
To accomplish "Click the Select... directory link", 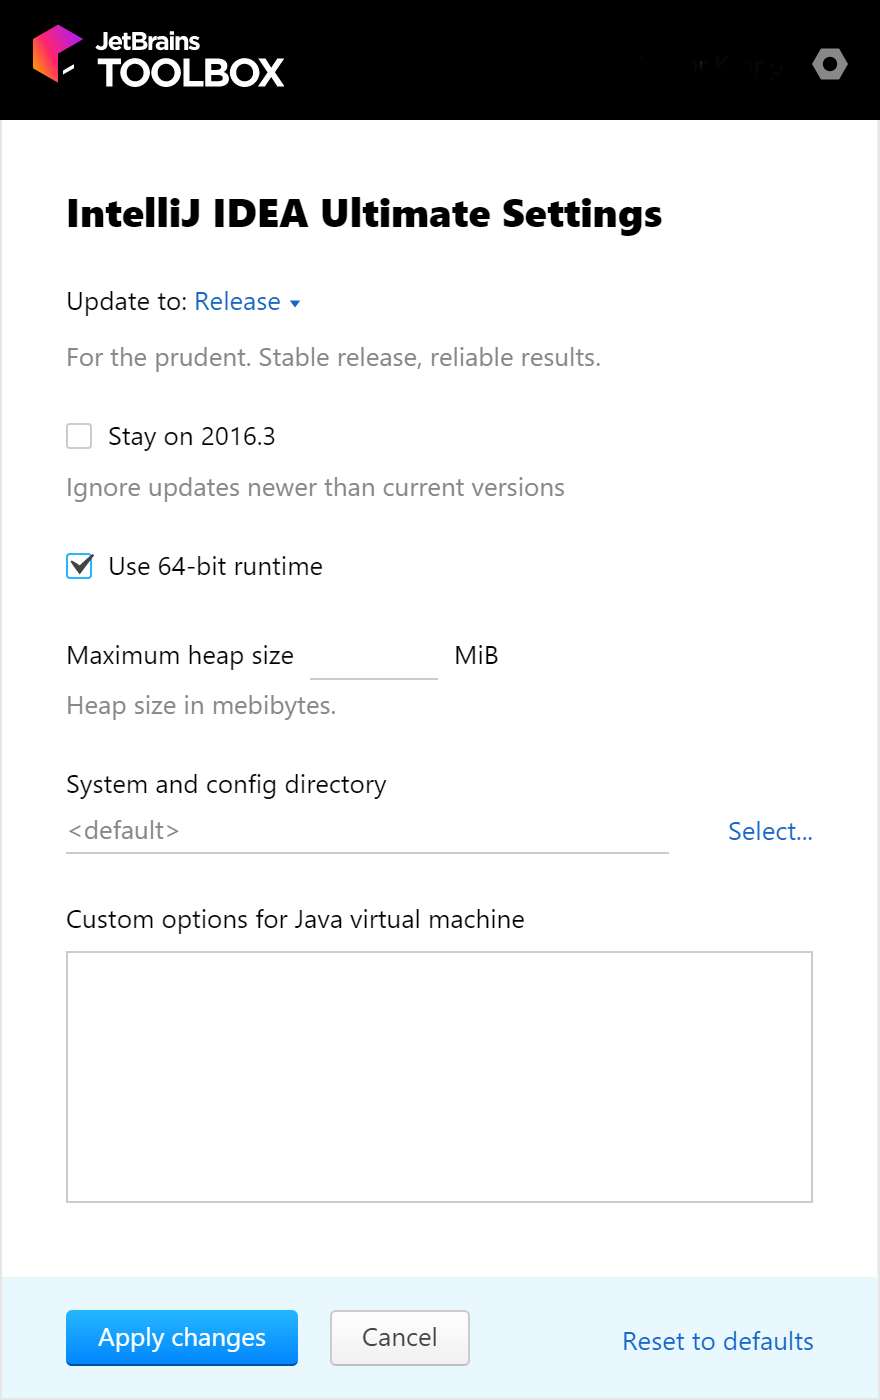I will [x=770, y=831].
